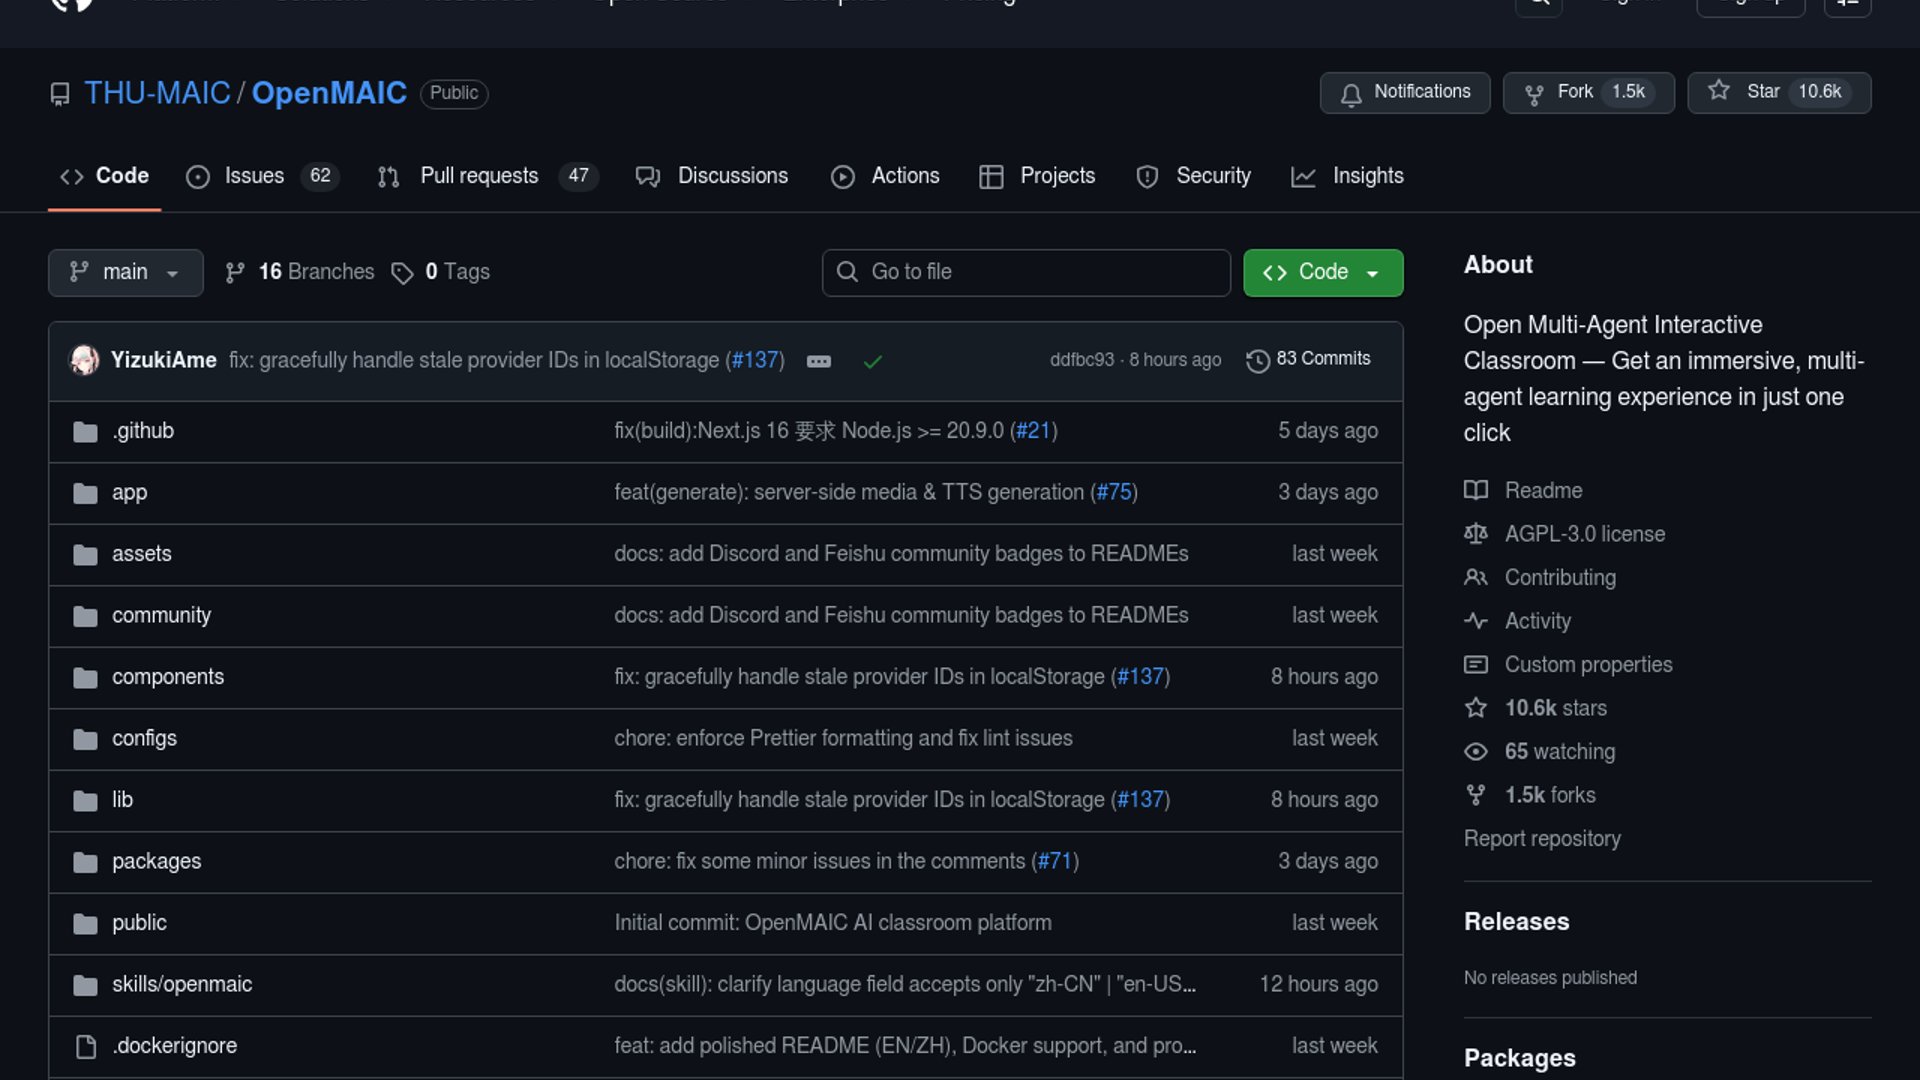Click the Notifications bell button

[1404, 92]
